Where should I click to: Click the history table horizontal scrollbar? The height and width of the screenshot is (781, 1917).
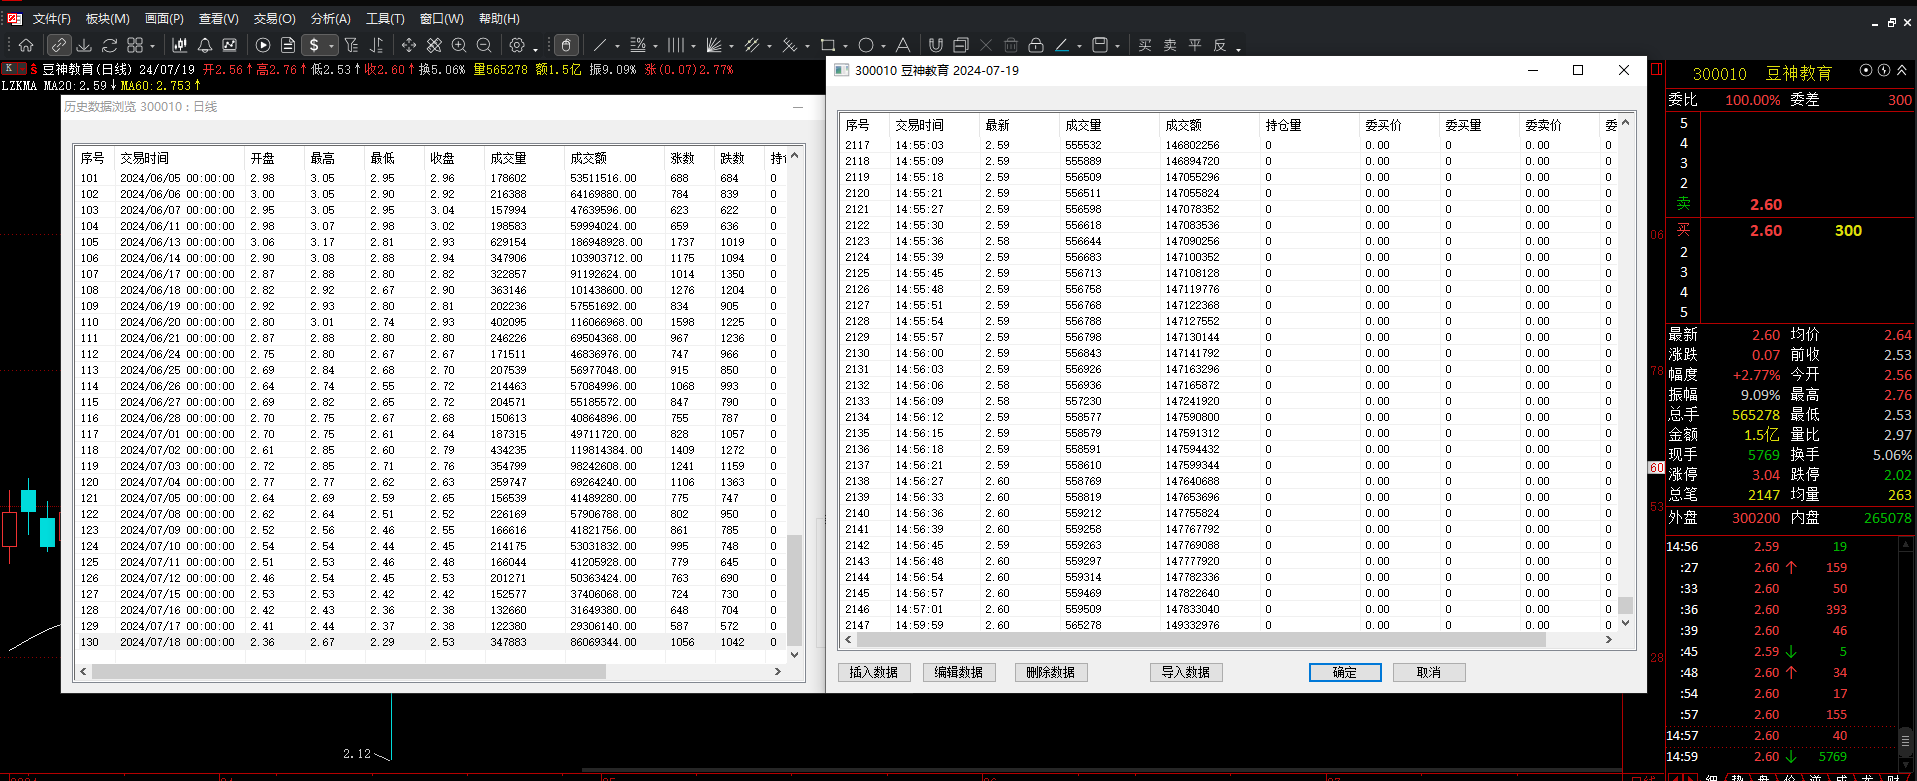430,672
